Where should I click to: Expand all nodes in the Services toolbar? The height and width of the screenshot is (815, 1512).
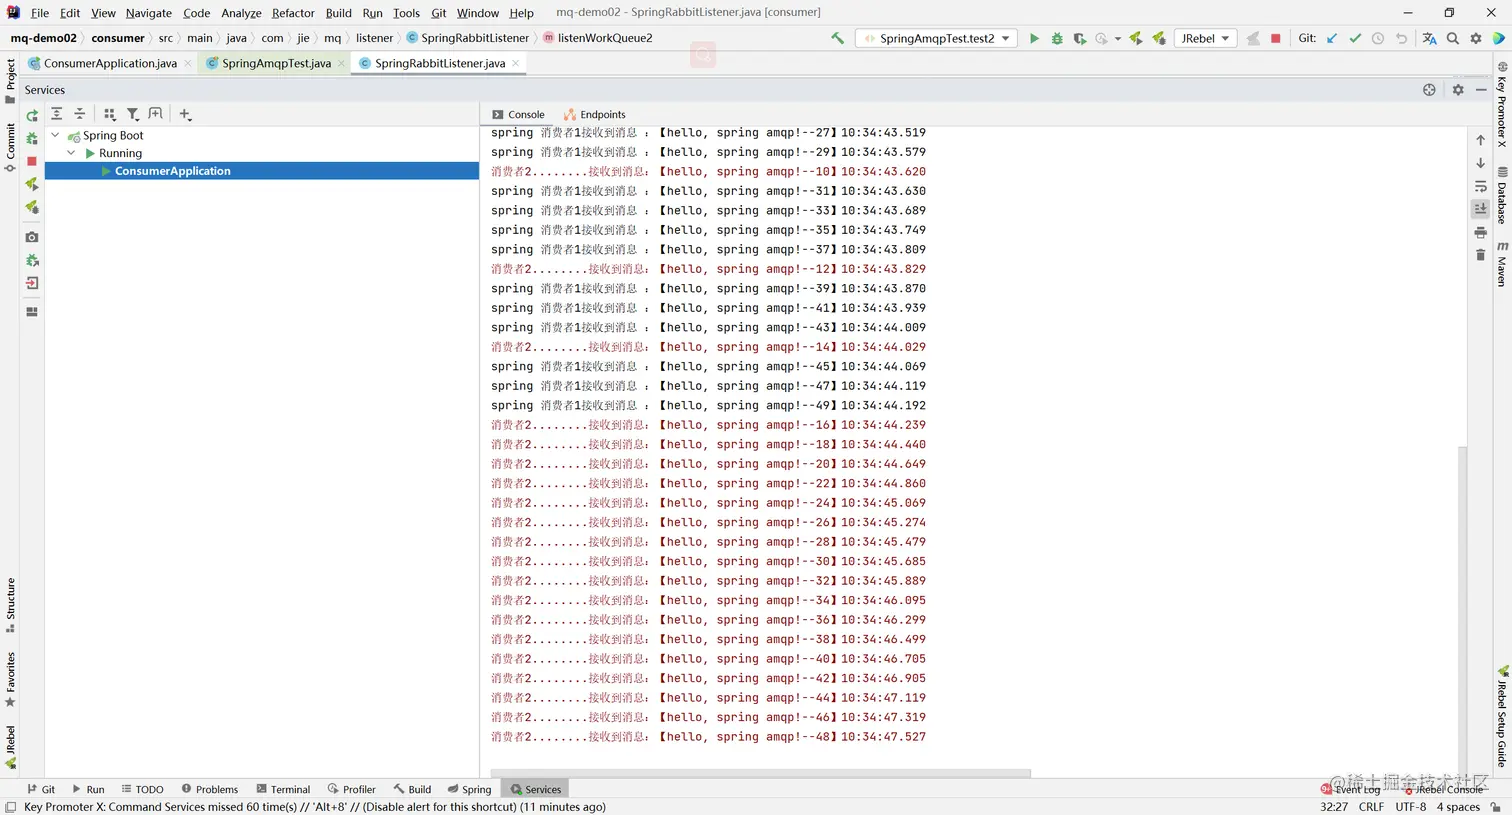57,114
